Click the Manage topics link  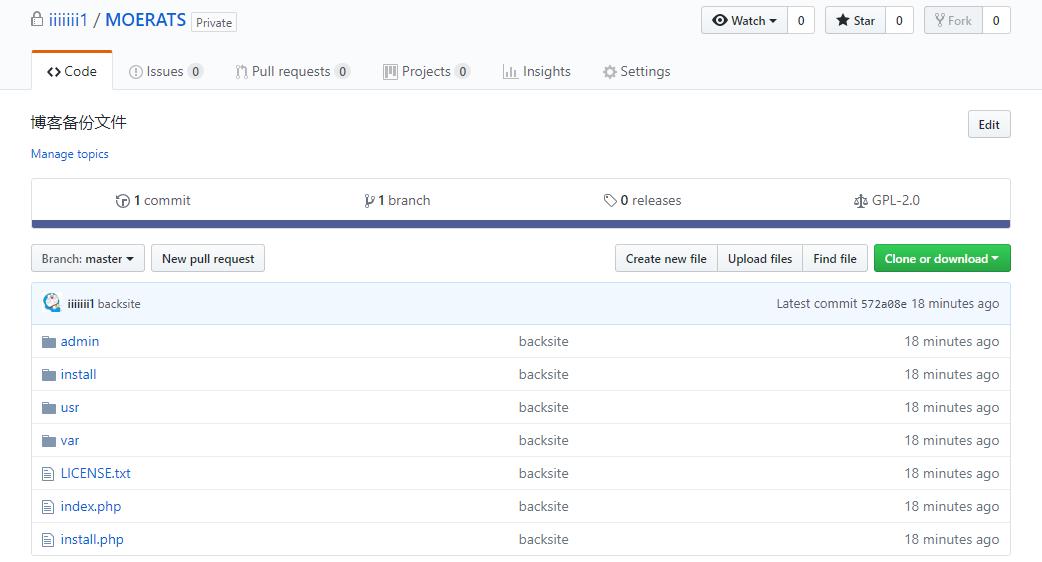pyautogui.click(x=70, y=153)
